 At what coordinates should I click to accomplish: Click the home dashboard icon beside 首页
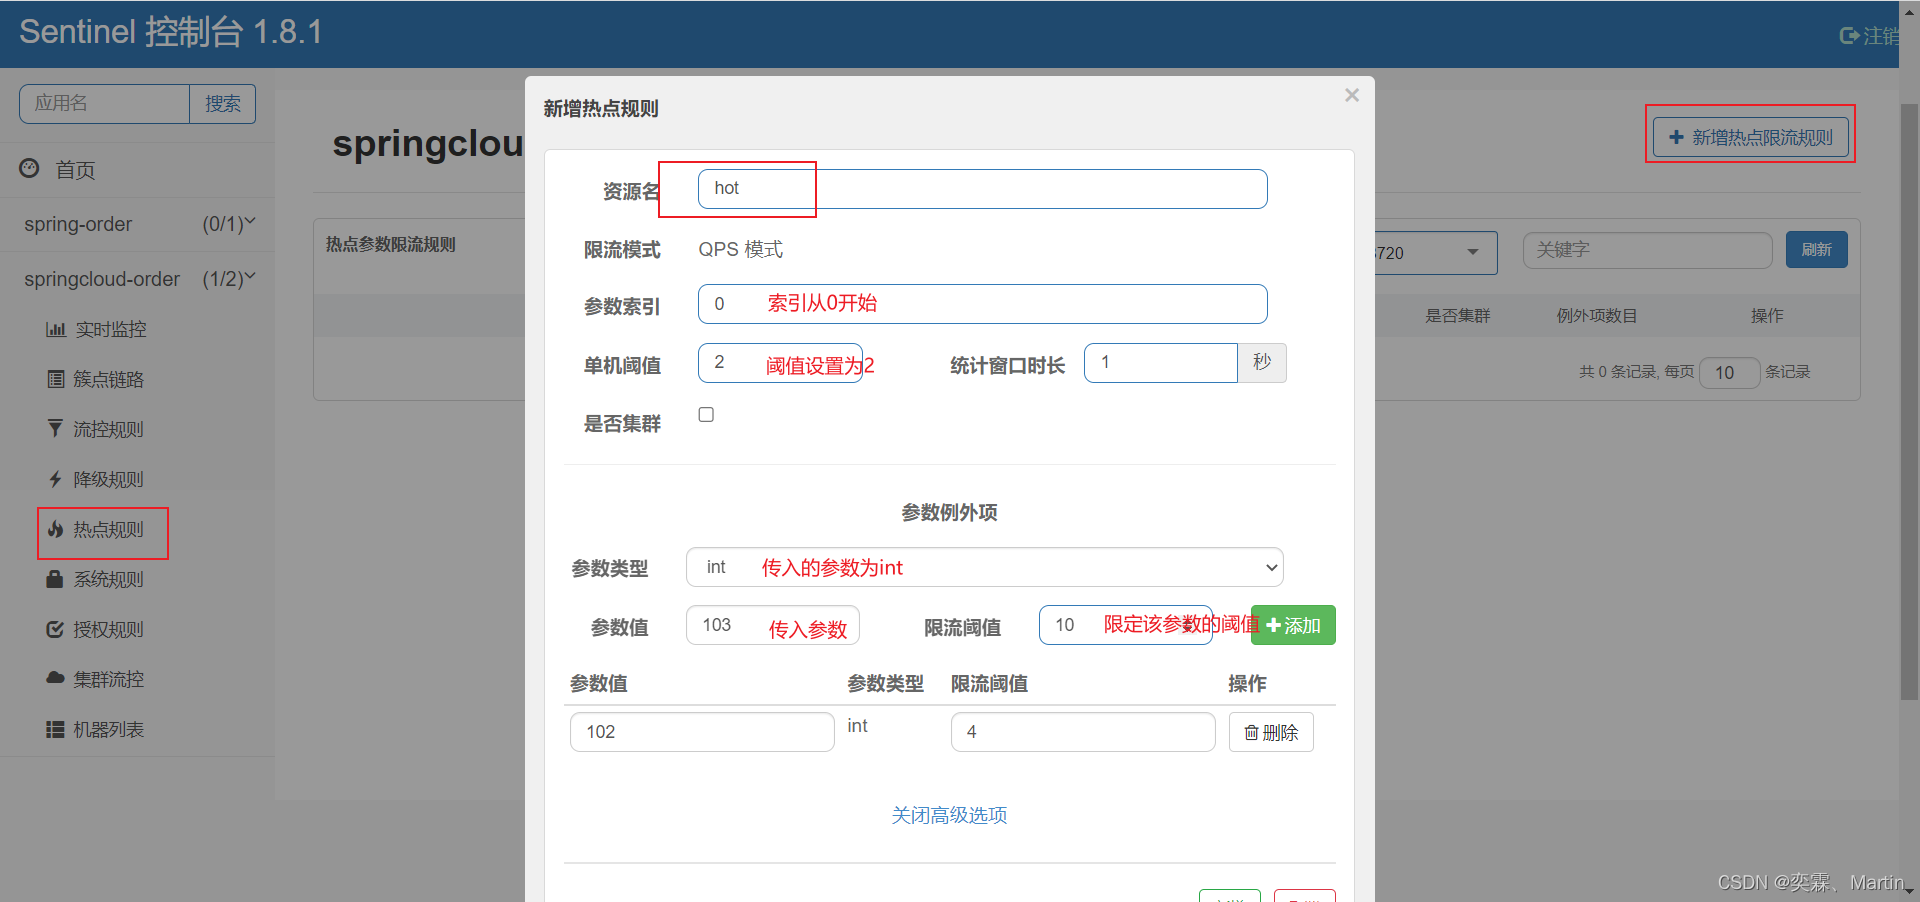[30, 169]
